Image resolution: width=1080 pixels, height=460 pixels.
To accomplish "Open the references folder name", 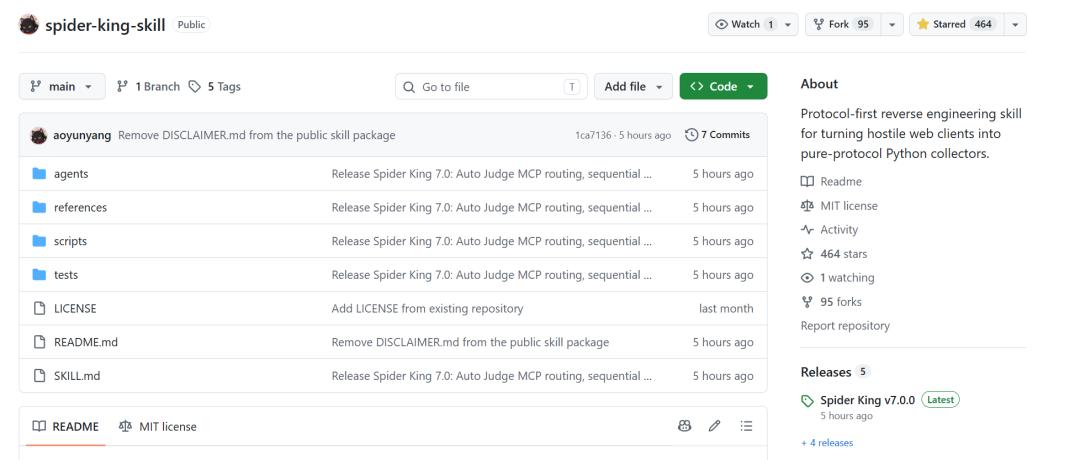I will coord(81,207).
